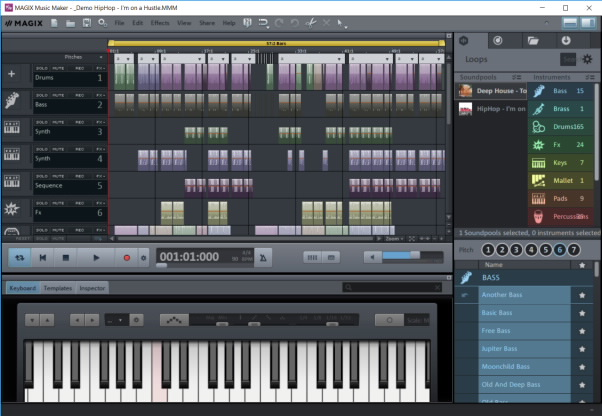Click the yellow 57:2 Bars range bar
This screenshot has width=602, height=416.
[276, 43]
